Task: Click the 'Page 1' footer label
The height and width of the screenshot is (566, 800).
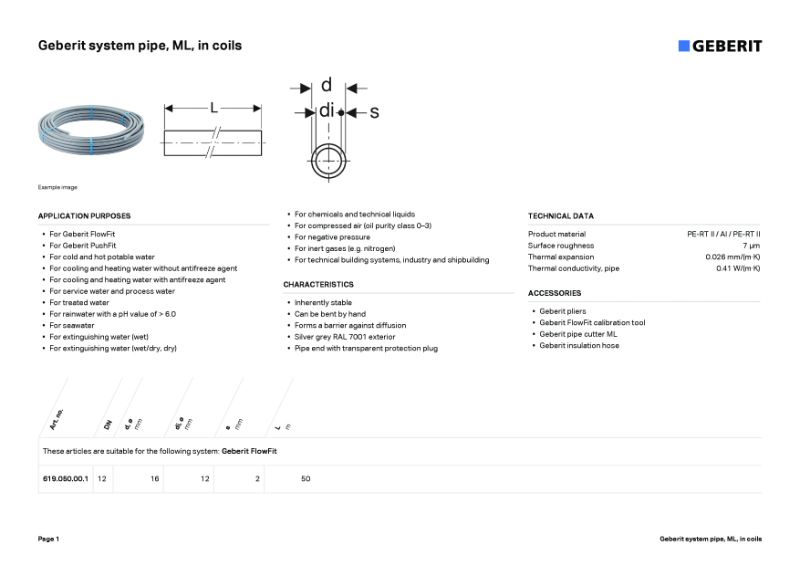Action: [x=49, y=539]
